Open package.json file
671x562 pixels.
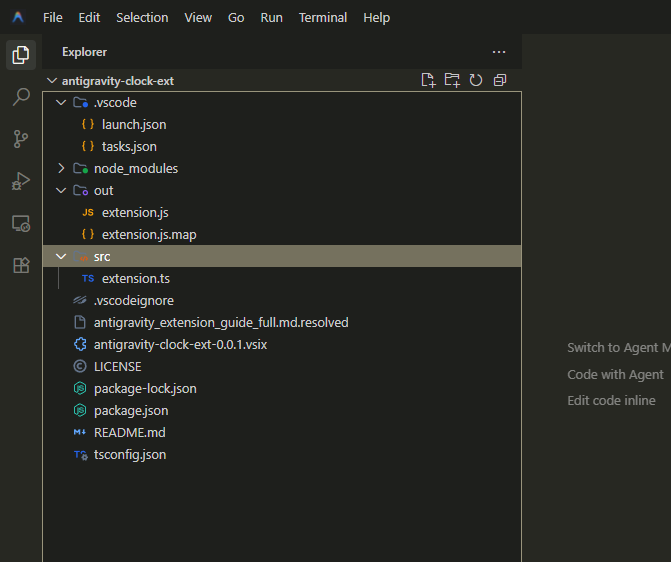pyautogui.click(x=131, y=411)
